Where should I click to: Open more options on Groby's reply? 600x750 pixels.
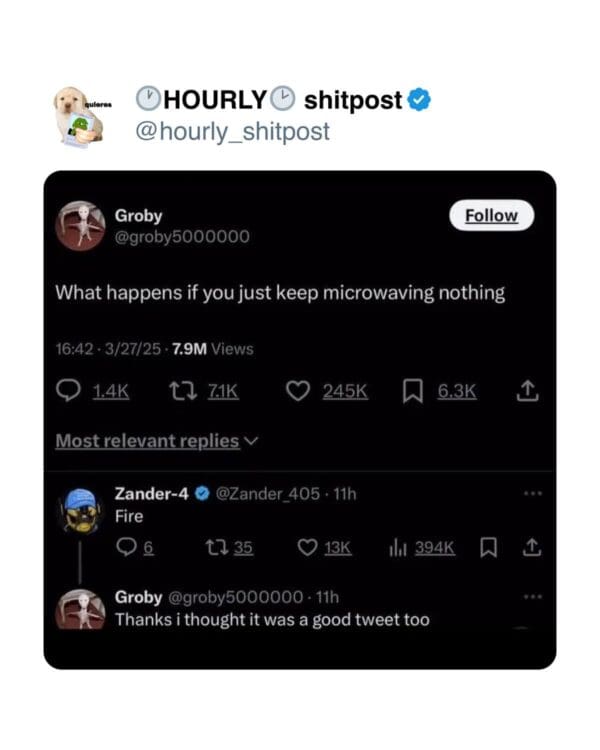point(532,597)
